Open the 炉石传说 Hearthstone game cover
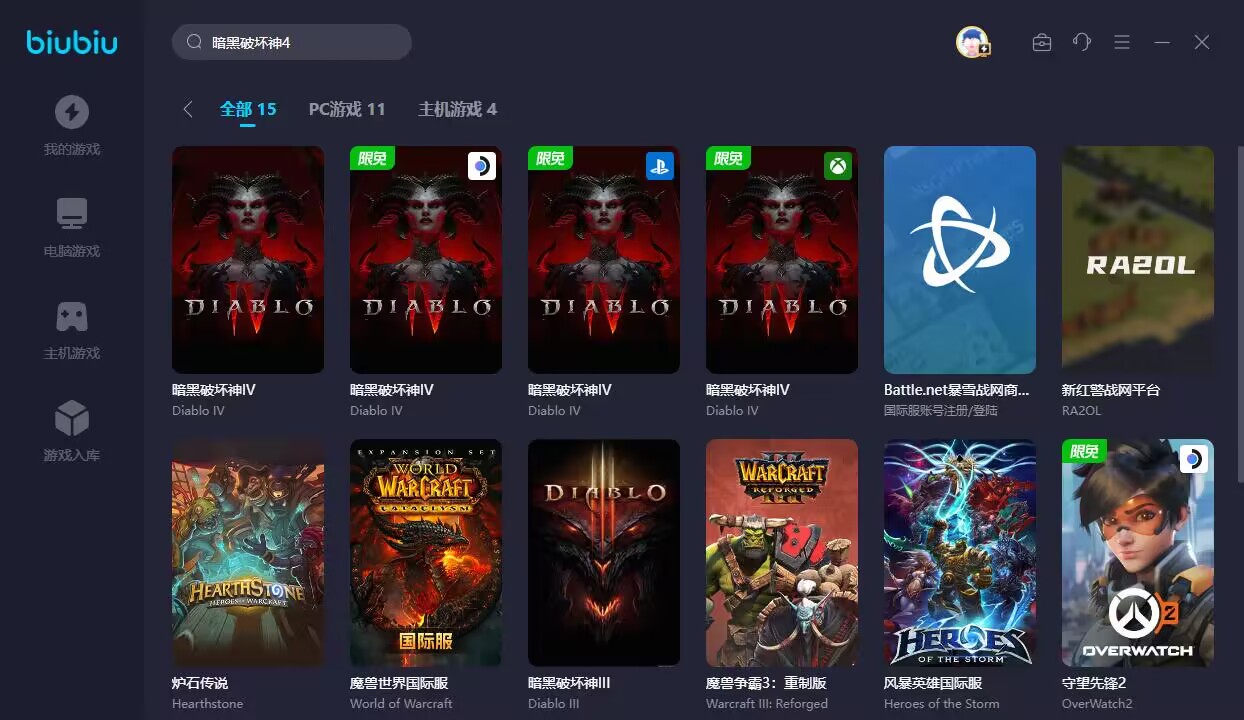The width and height of the screenshot is (1244, 720). pyautogui.click(x=248, y=553)
